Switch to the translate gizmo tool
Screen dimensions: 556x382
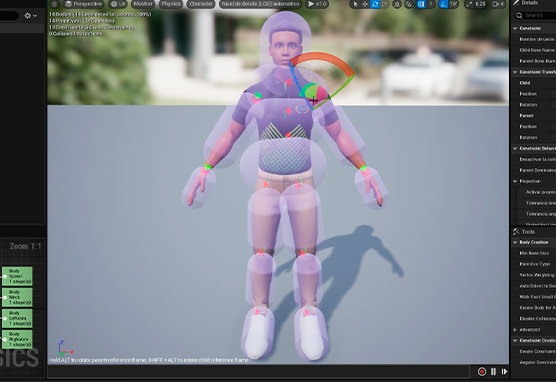coord(365,4)
